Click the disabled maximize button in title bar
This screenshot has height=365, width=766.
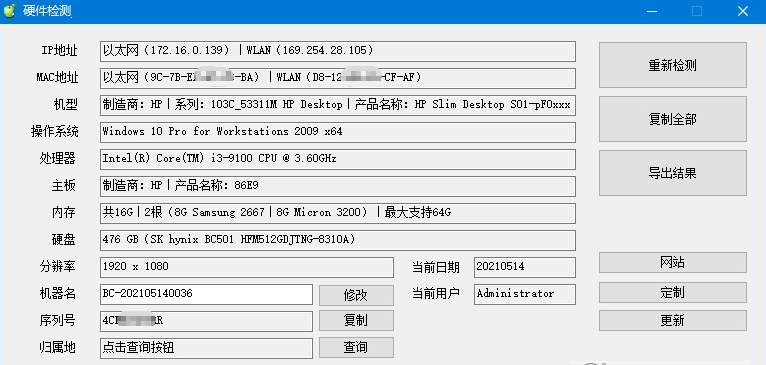pos(697,11)
